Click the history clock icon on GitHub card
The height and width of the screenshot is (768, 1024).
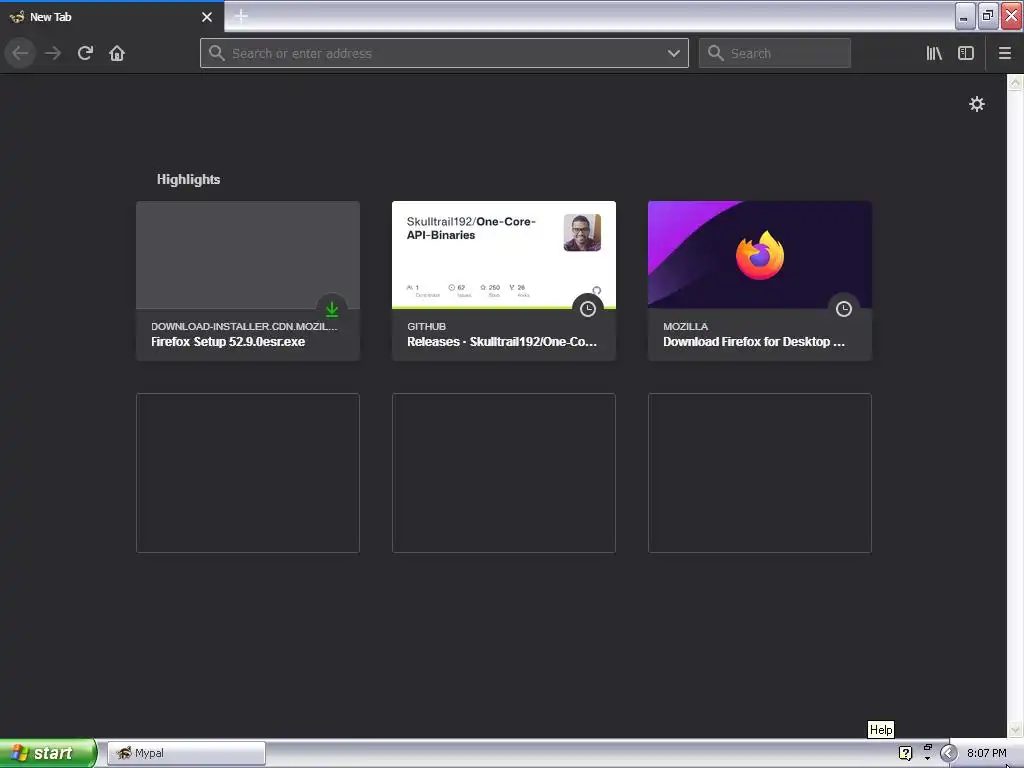click(x=588, y=309)
